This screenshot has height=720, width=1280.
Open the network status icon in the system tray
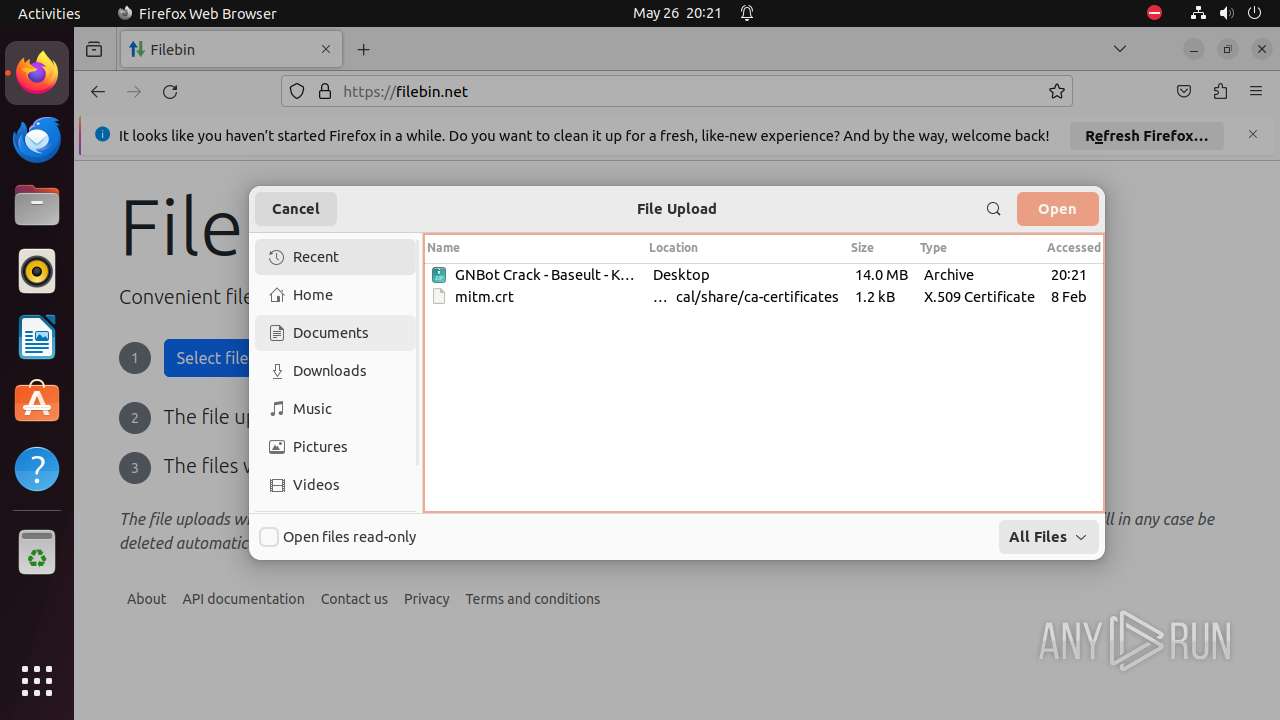[x=1199, y=13]
